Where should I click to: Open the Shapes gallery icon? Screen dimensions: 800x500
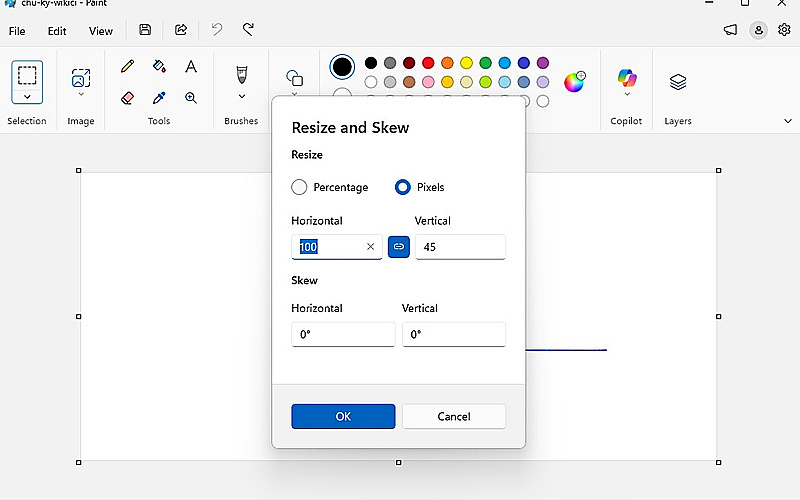click(294, 78)
